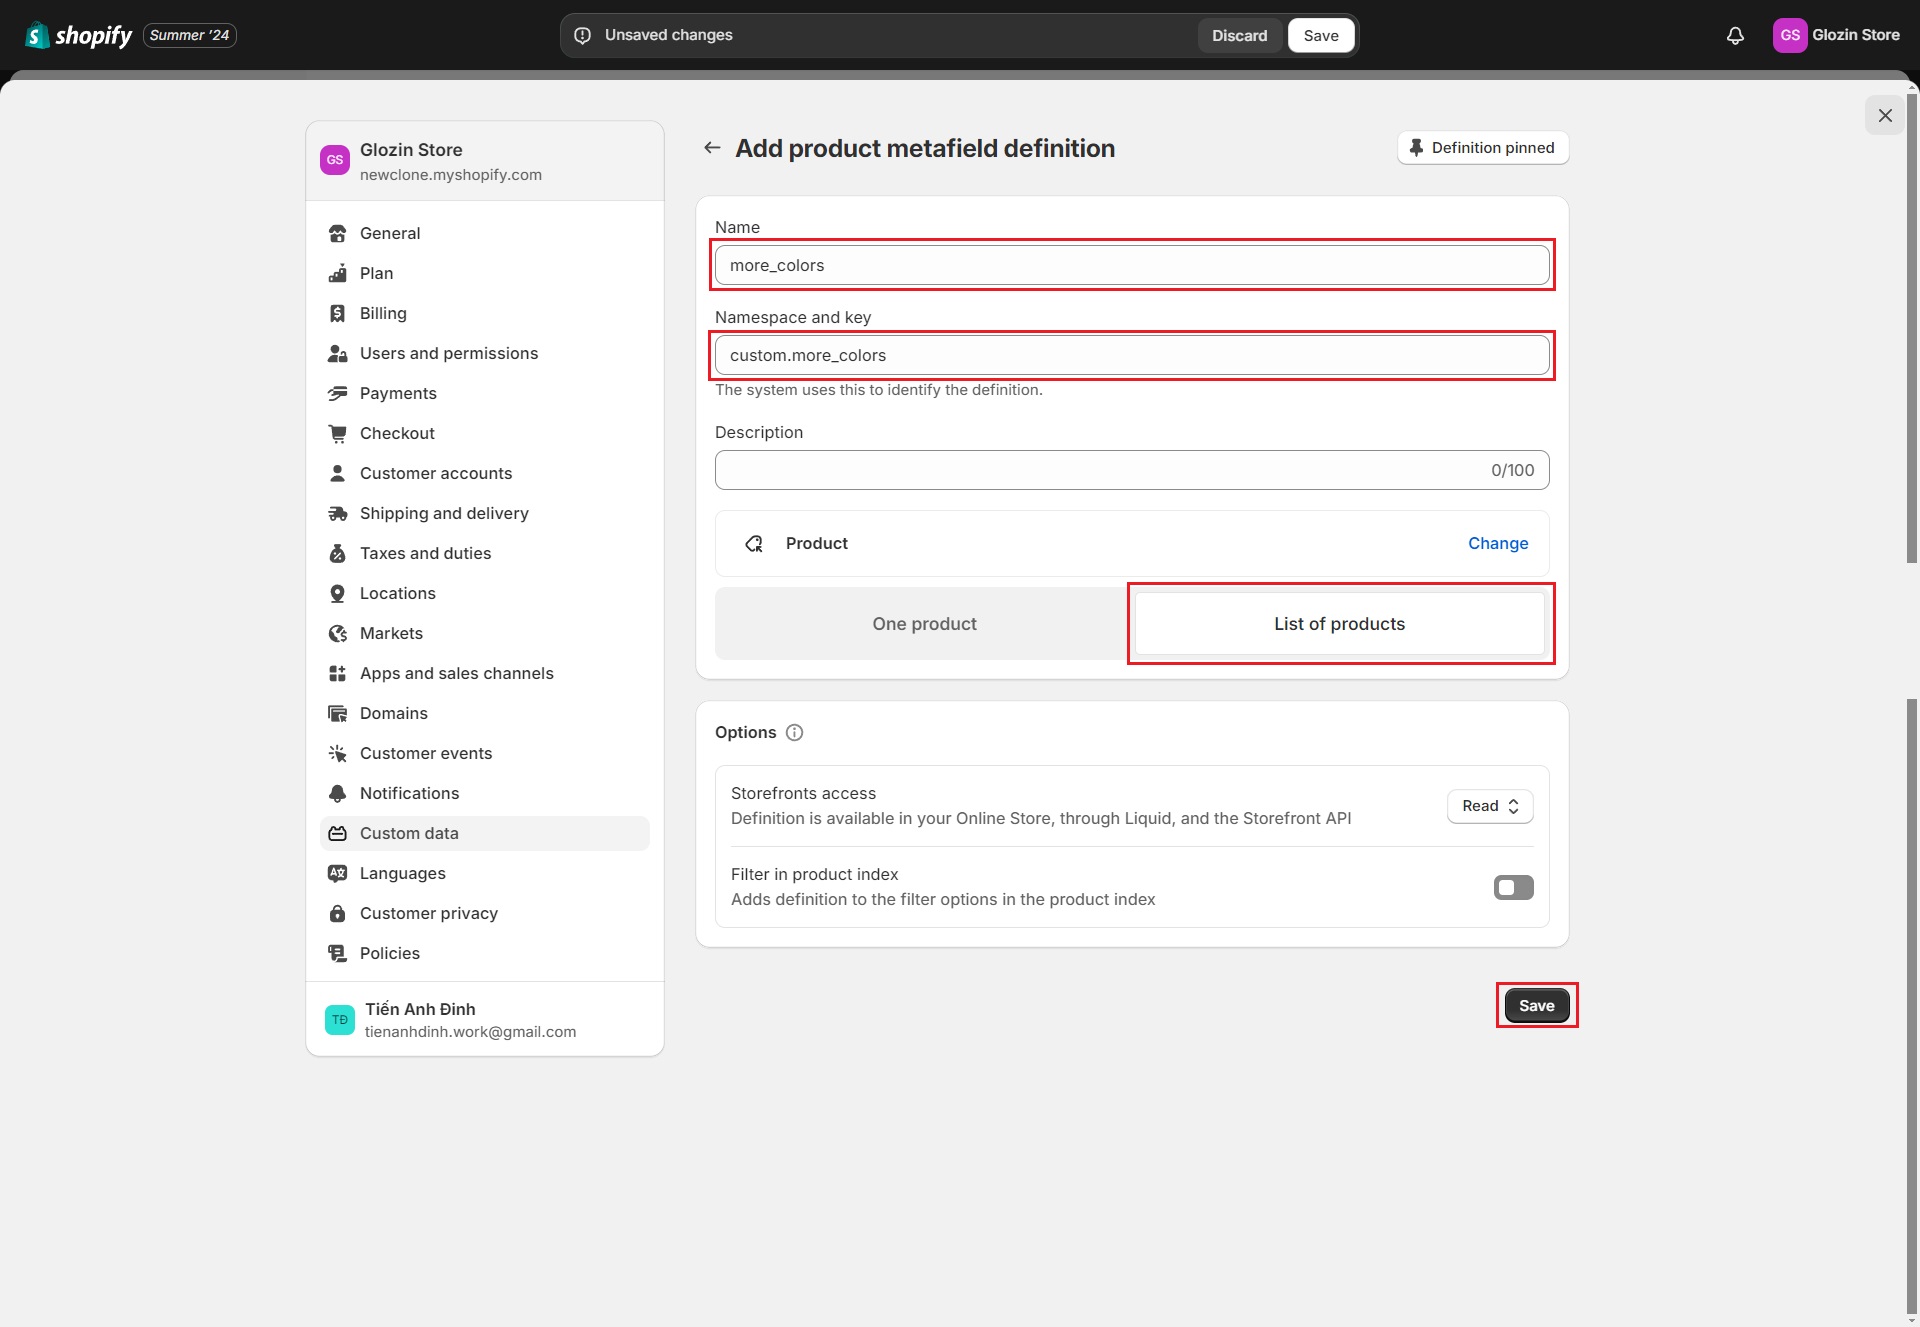Open the Custom data settings section
Viewport: 1920px width, 1327px height.
[409, 834]
